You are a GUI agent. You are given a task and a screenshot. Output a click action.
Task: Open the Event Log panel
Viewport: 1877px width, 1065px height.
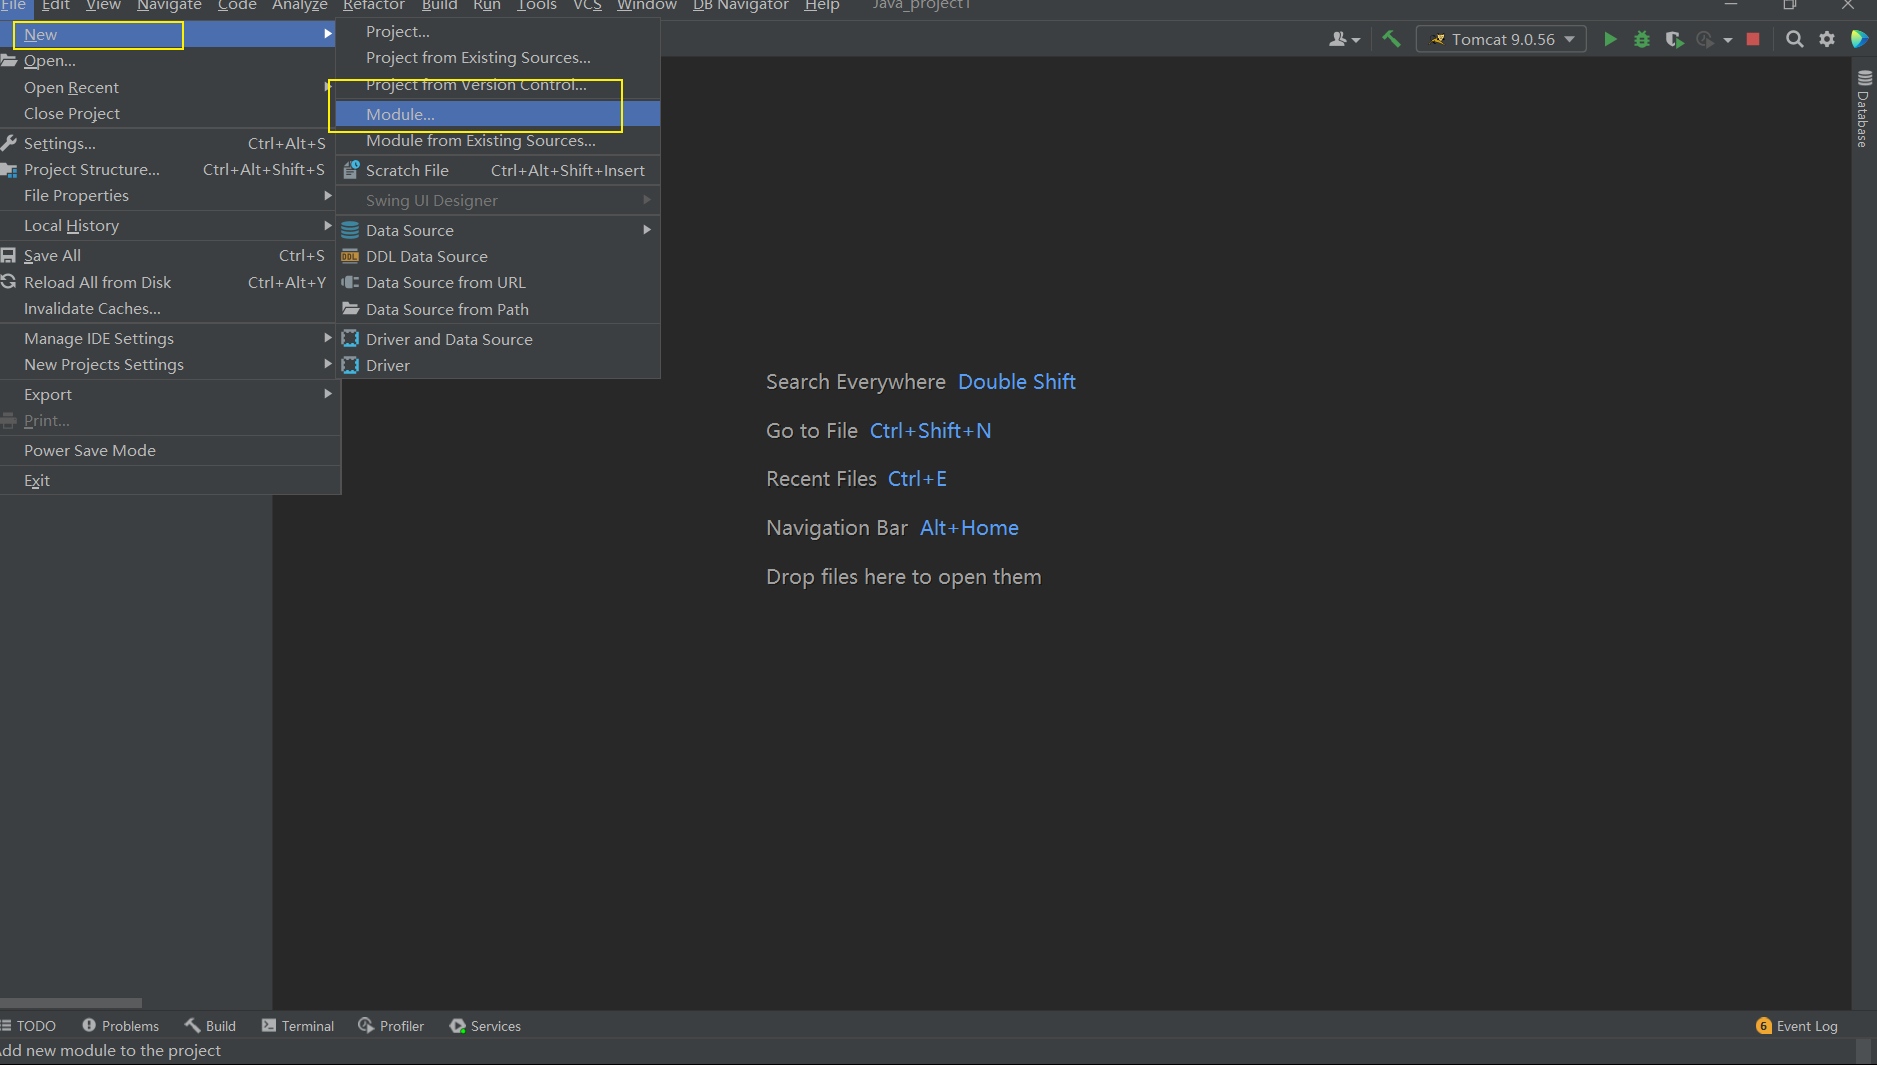coord(1797,1026)
